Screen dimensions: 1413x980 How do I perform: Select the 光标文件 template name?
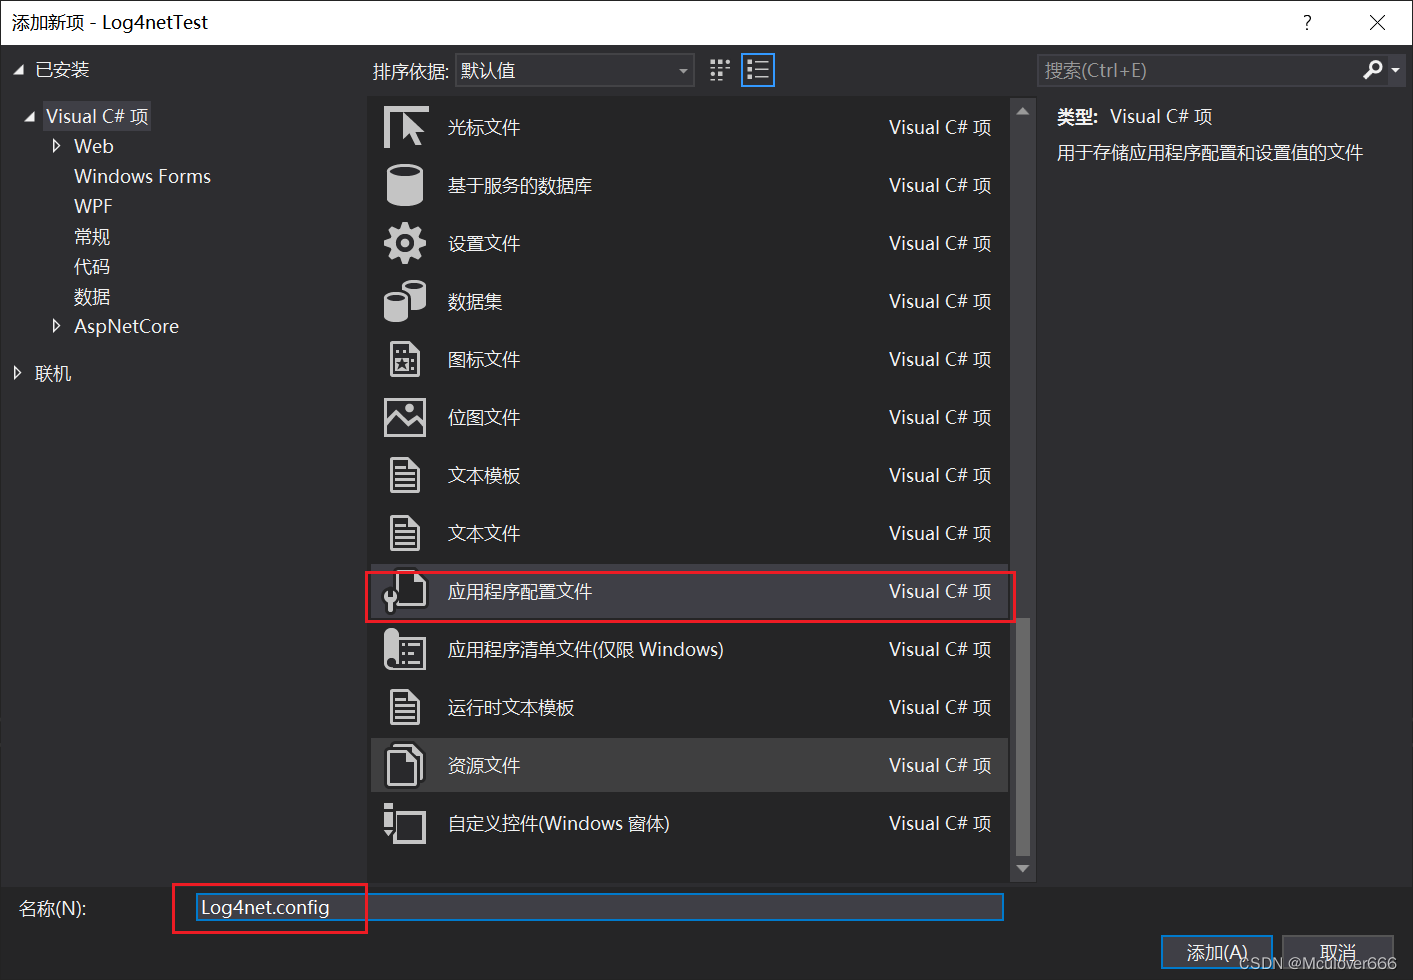[x=484, y=127]
